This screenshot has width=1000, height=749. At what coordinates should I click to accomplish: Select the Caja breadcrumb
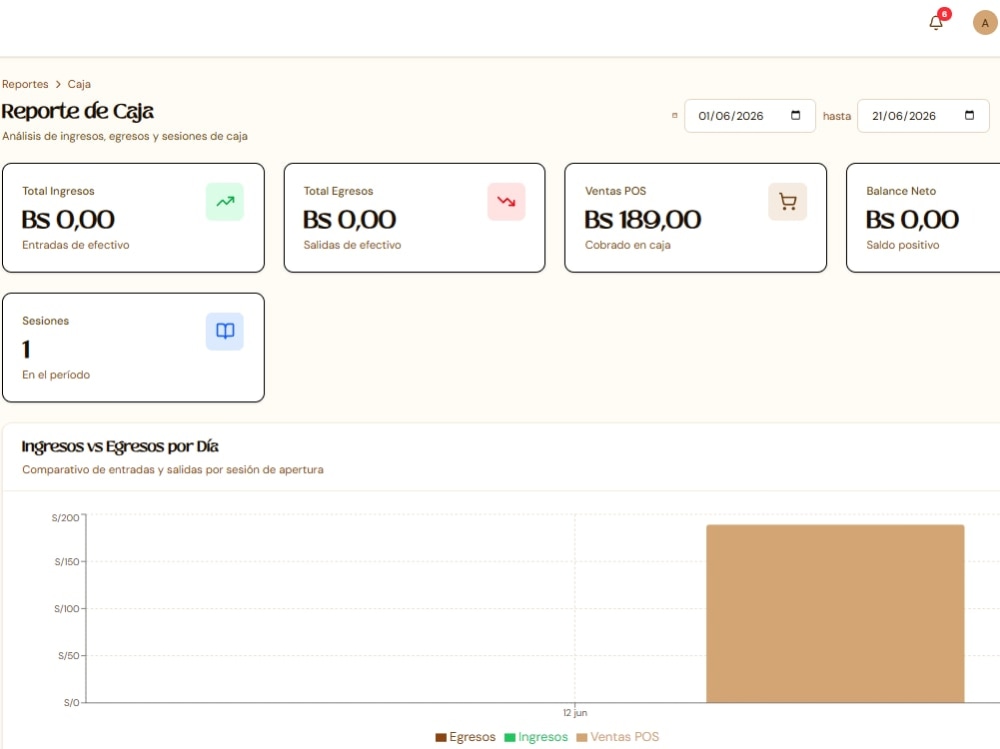(x=79, y=84)
